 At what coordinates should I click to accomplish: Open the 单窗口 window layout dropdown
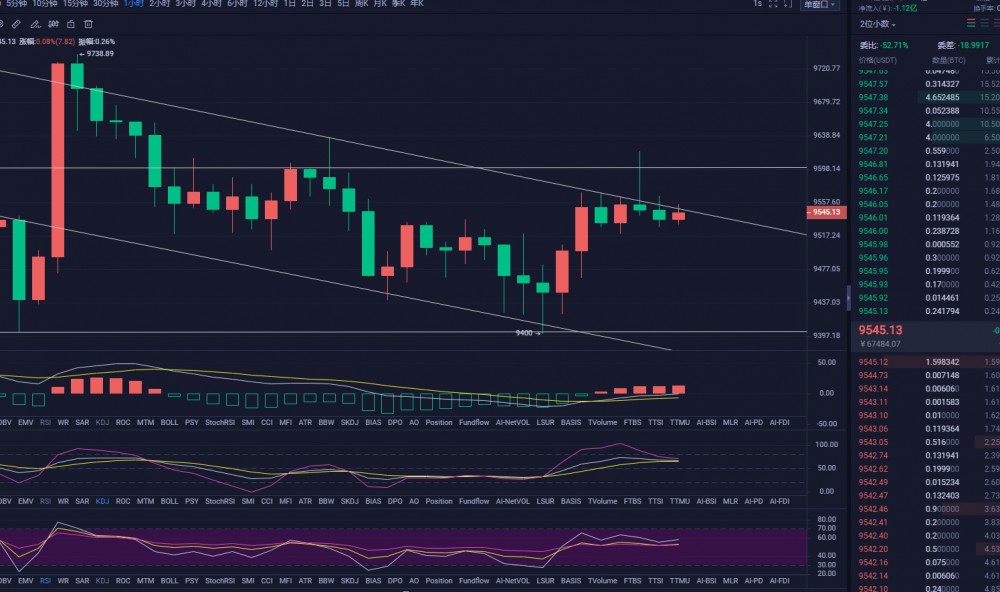click(819, 4)
